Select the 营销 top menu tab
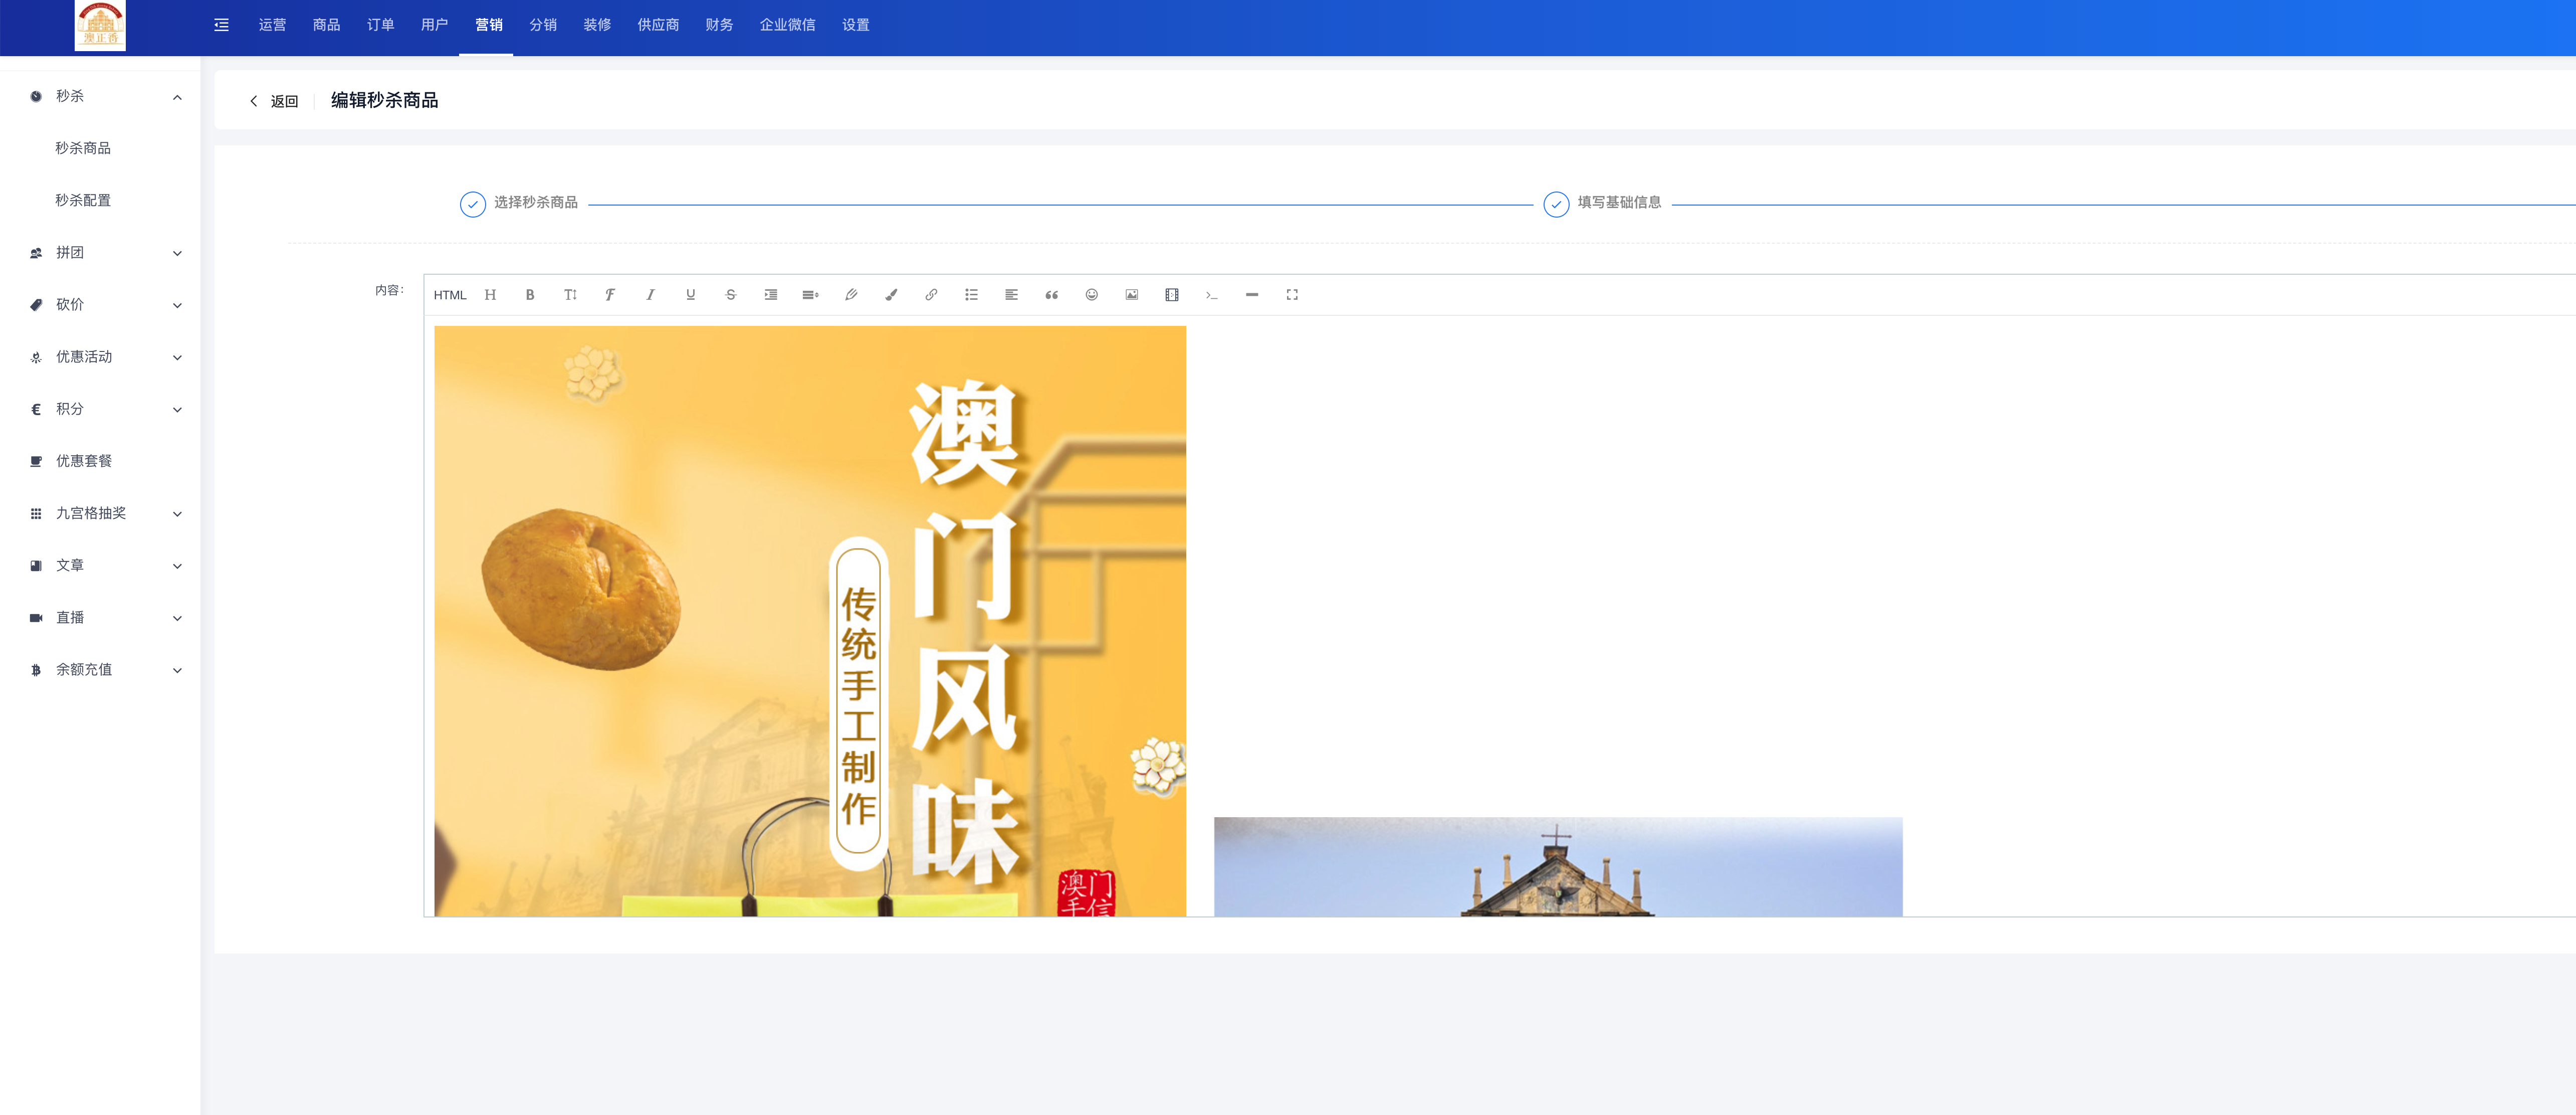Viewport: 2576px width, 1115px height. (488, 25)
